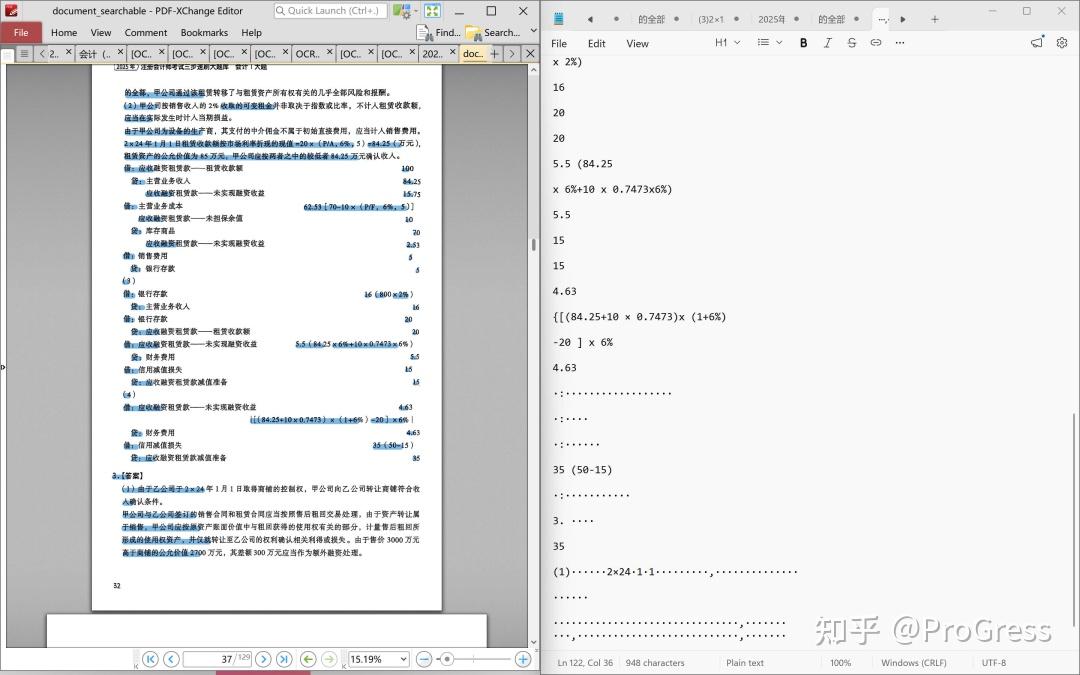Open the Home tab in PDF-XChange Editor

(64, 32)
